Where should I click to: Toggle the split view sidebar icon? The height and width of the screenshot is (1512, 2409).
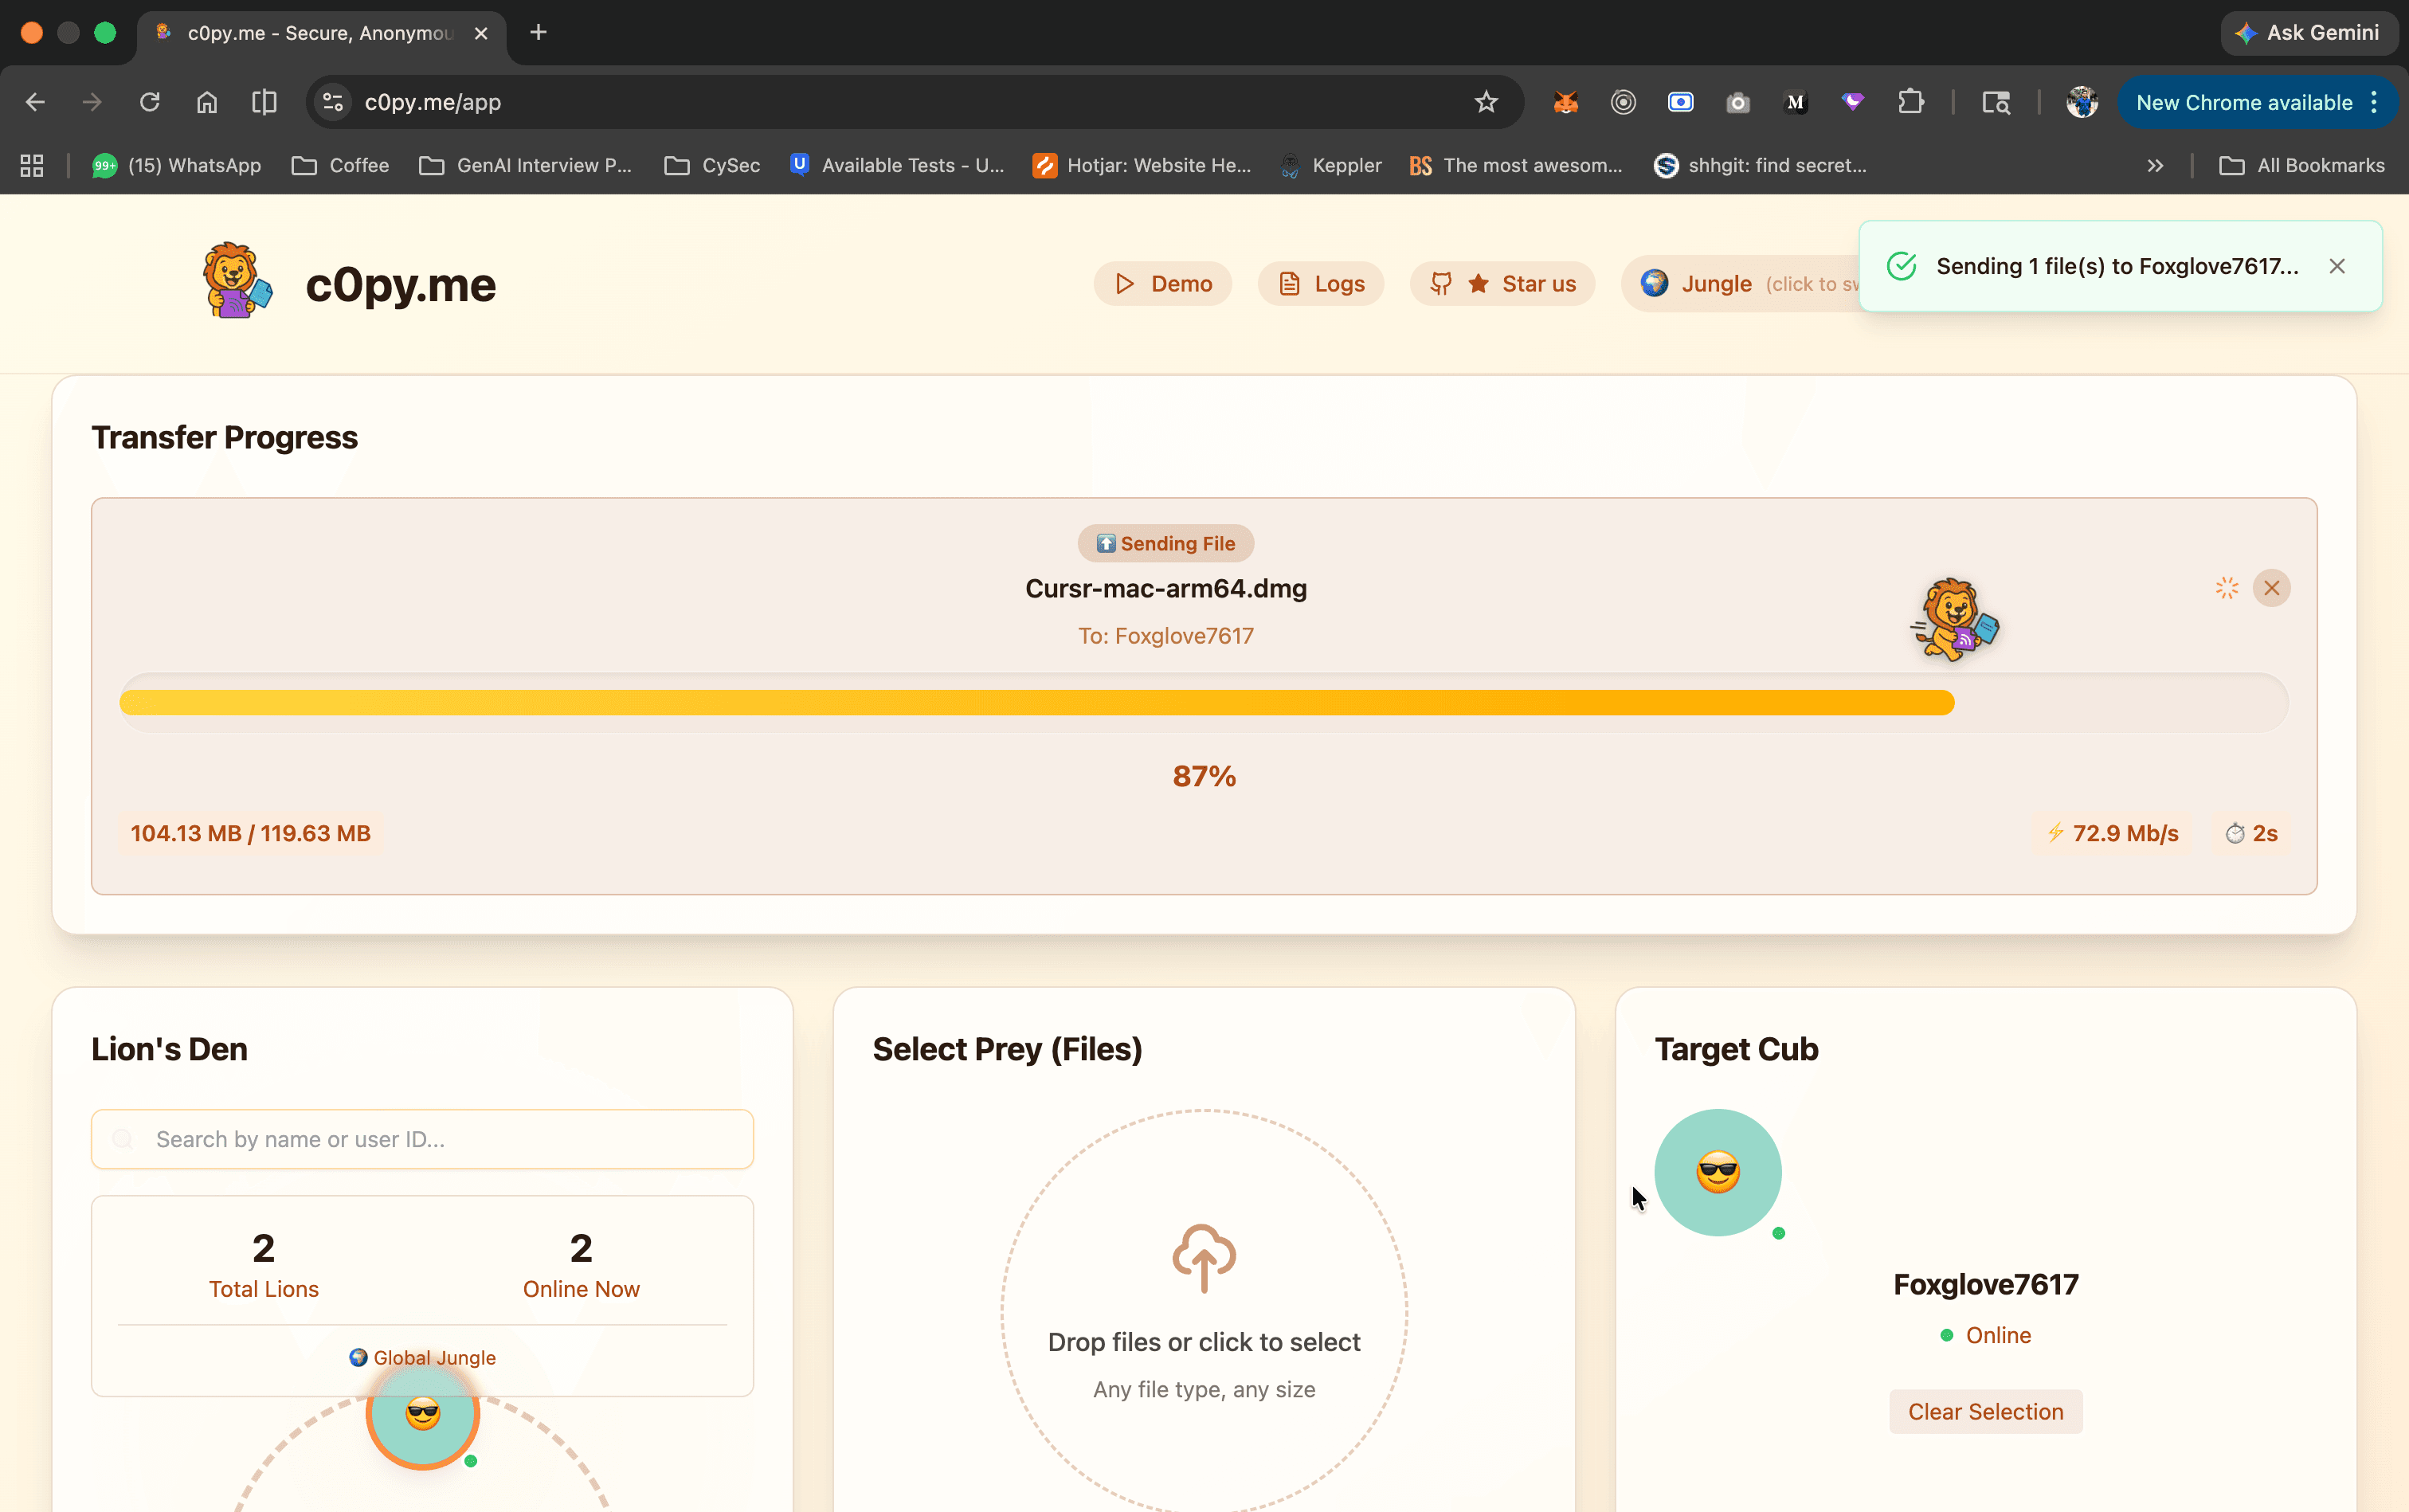[x=264, y=102]
